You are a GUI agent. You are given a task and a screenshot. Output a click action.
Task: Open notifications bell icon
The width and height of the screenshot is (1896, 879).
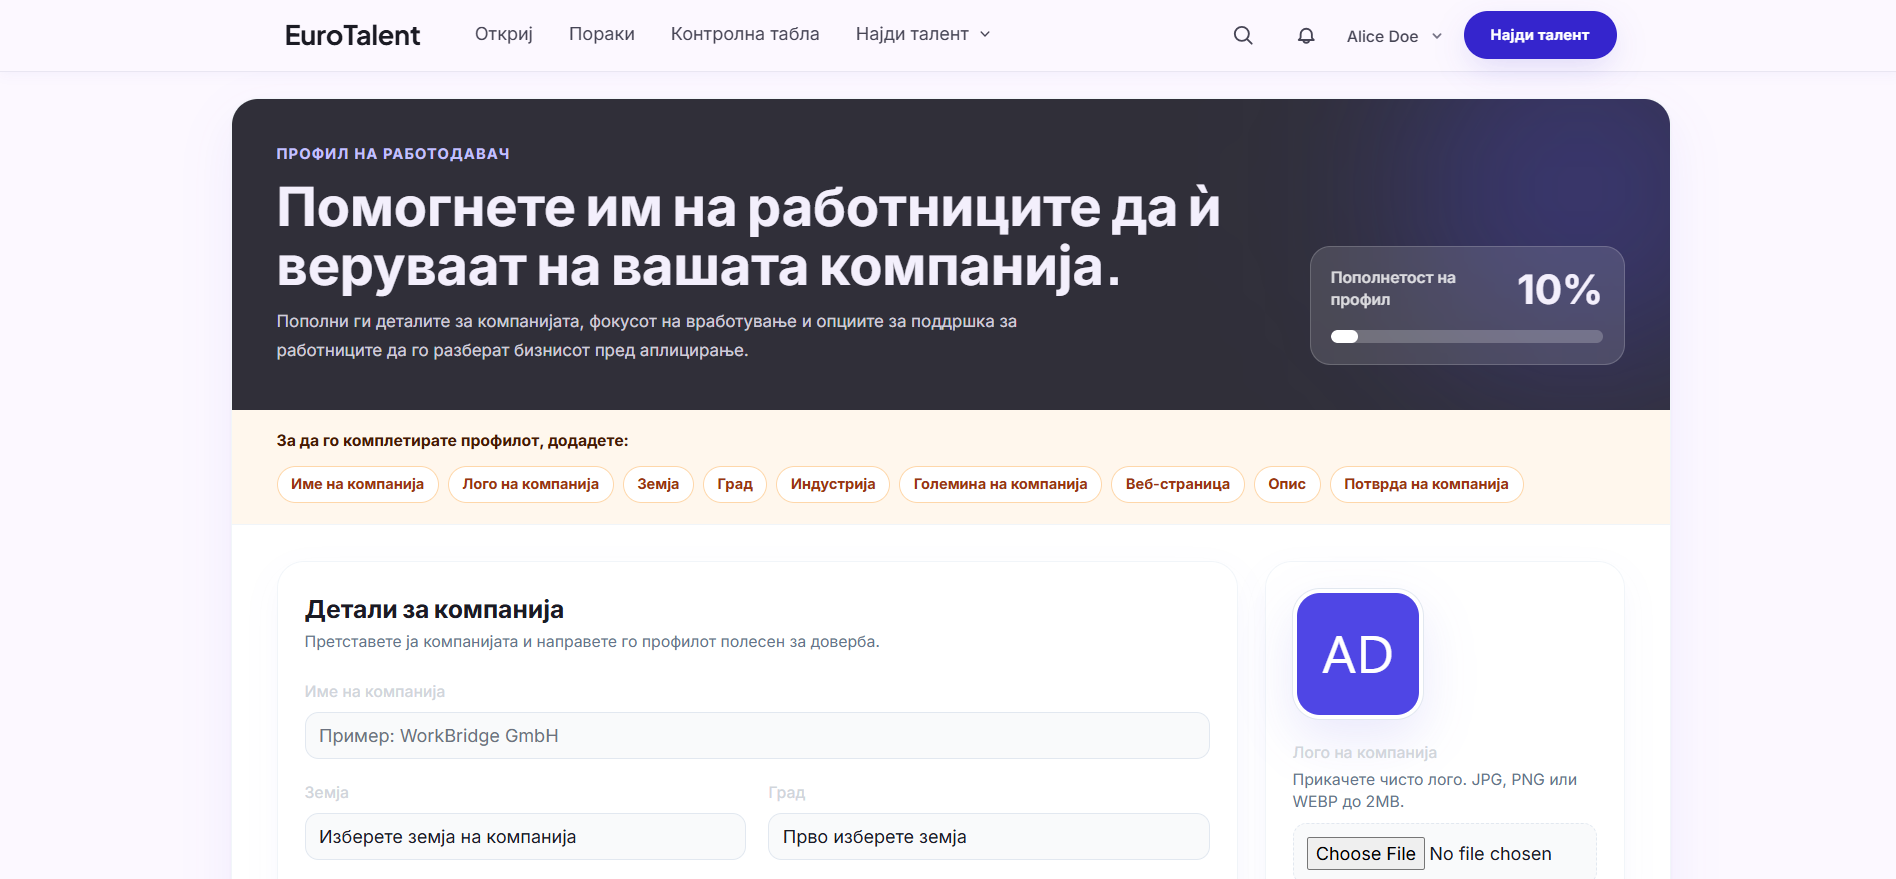point(1306,35)
